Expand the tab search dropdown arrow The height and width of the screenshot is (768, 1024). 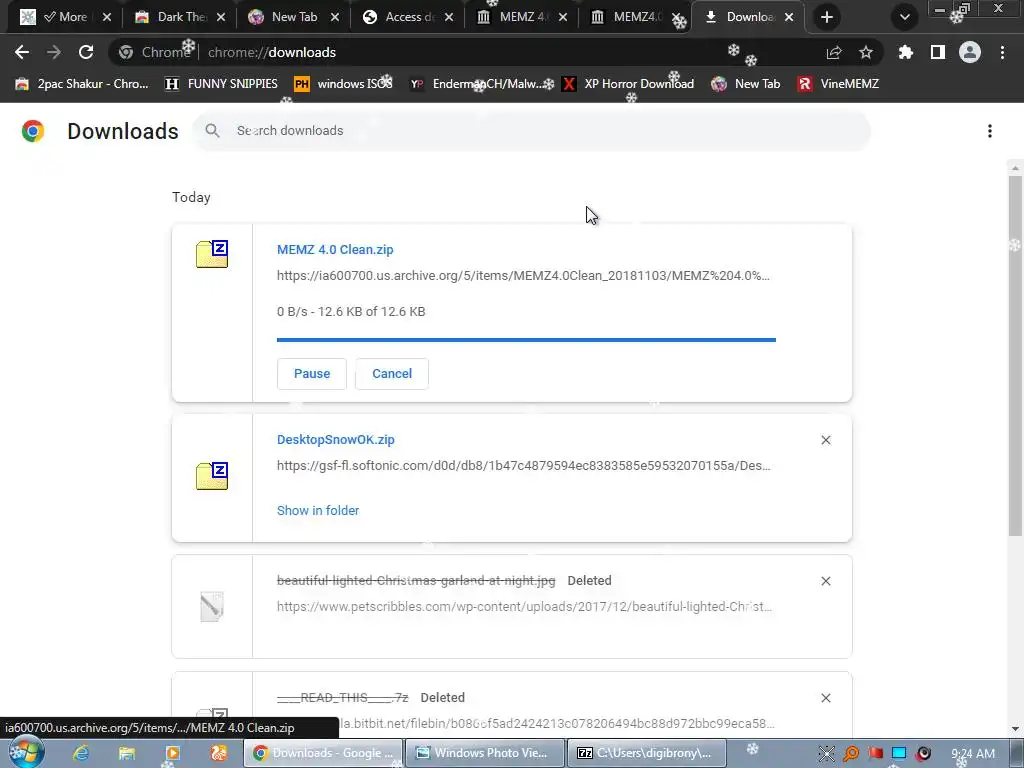pos(904,17)
